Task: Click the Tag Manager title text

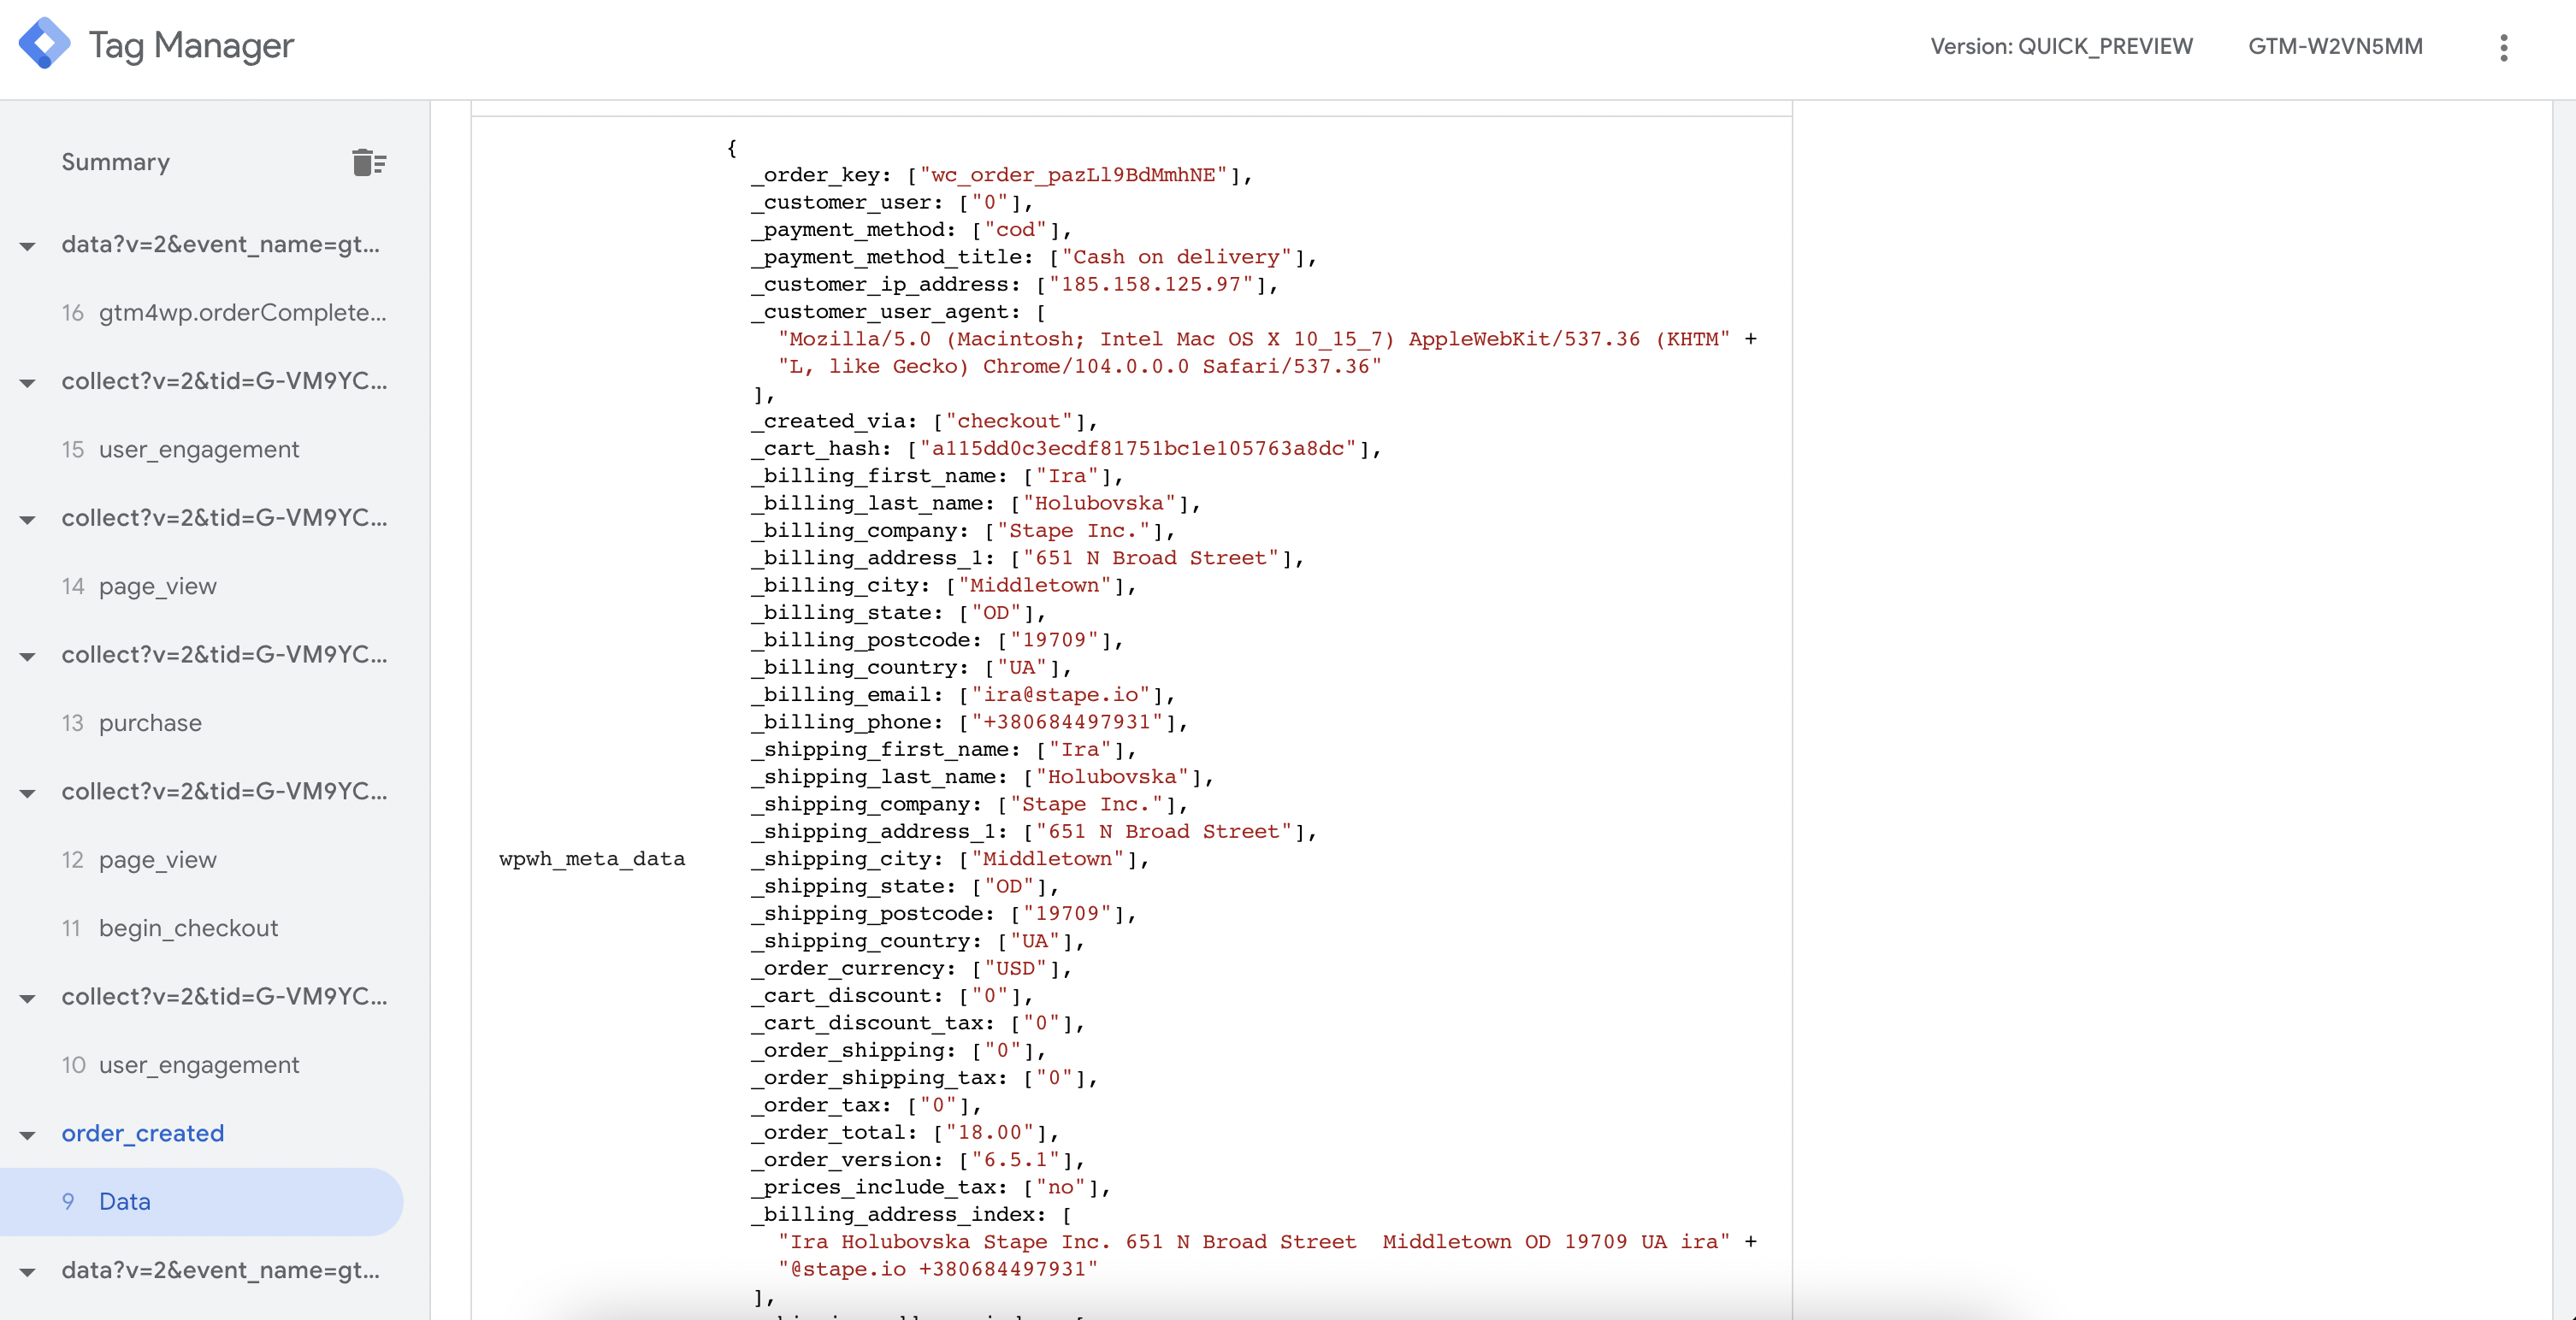Action: pos(191,45)
